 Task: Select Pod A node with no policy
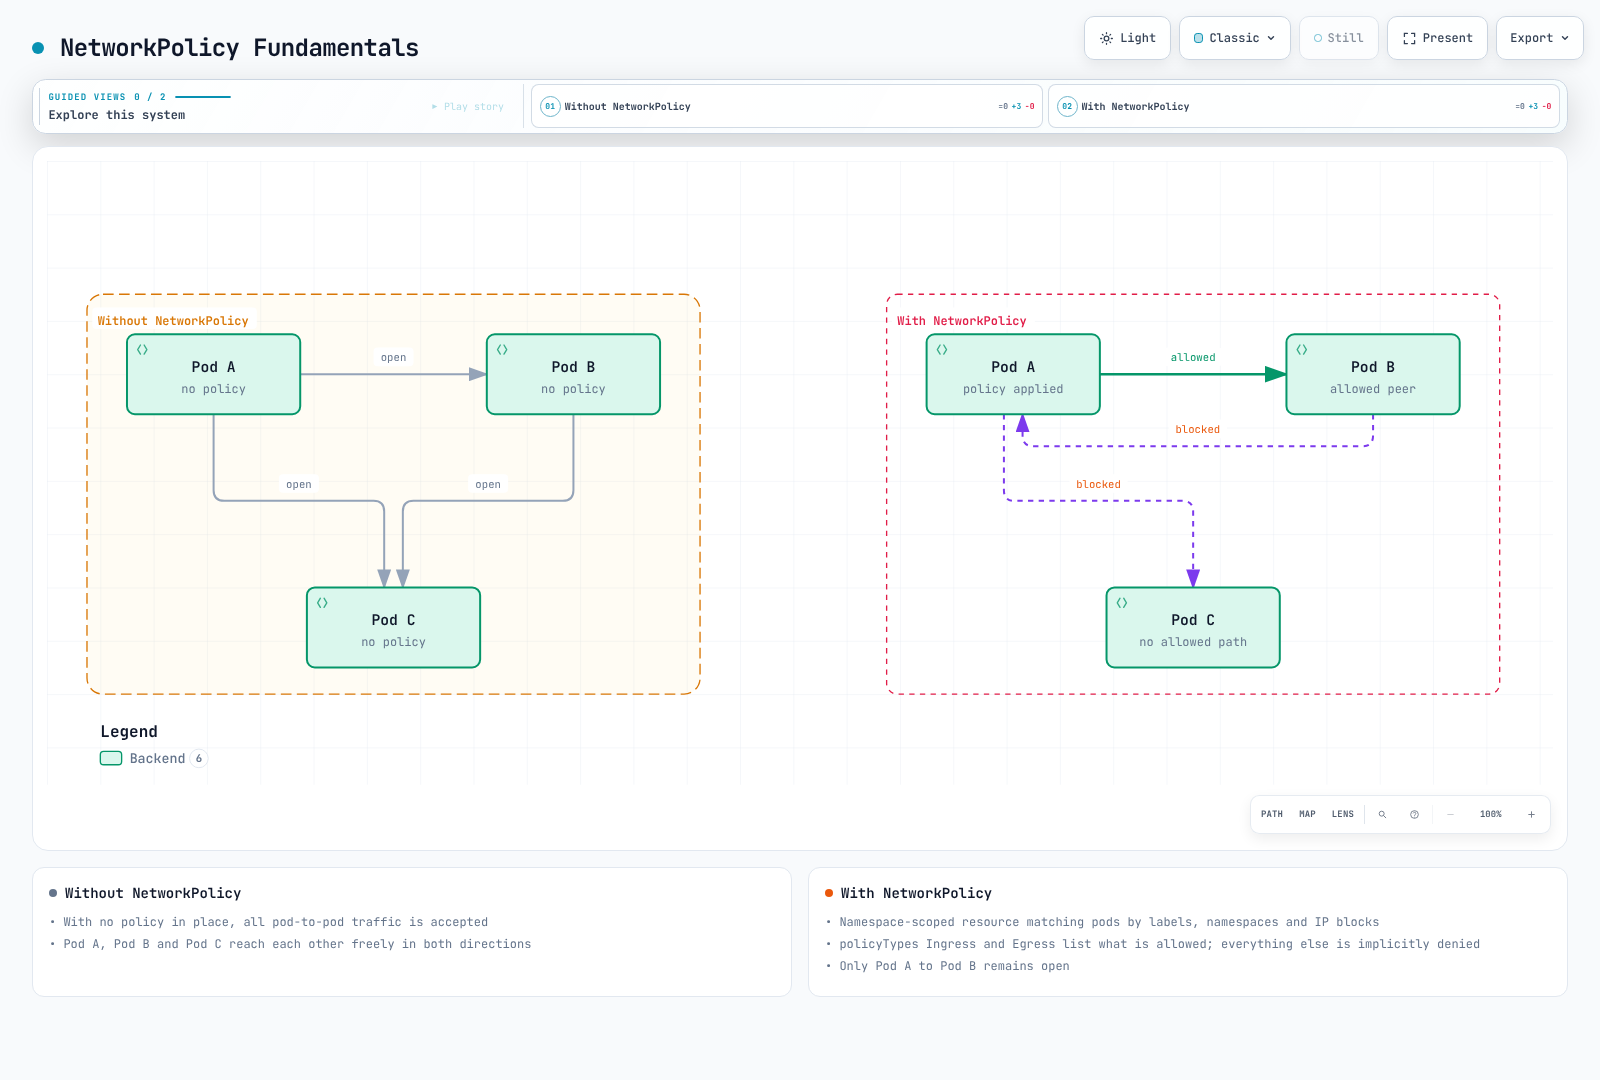point(214,374)
